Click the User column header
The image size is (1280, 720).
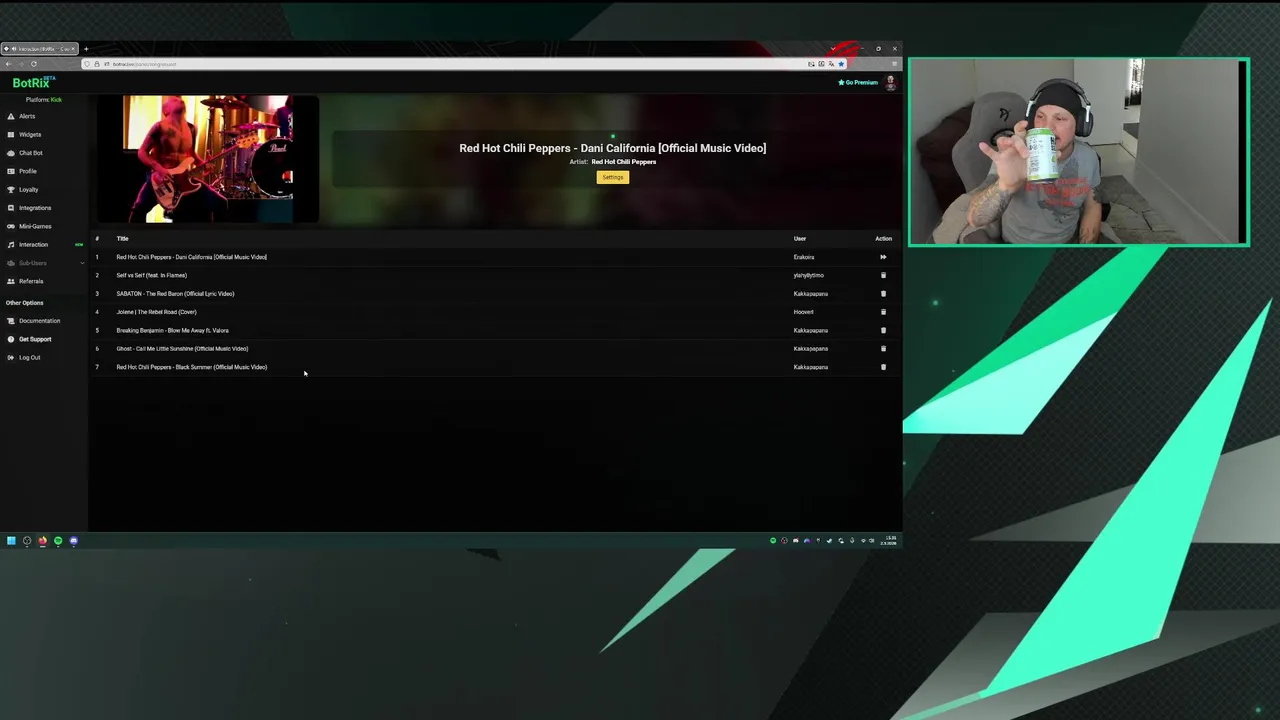click(800, 239)
